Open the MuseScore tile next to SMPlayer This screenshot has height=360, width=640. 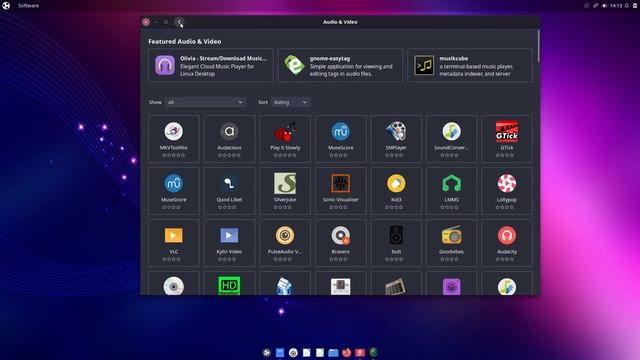[340, 139]
